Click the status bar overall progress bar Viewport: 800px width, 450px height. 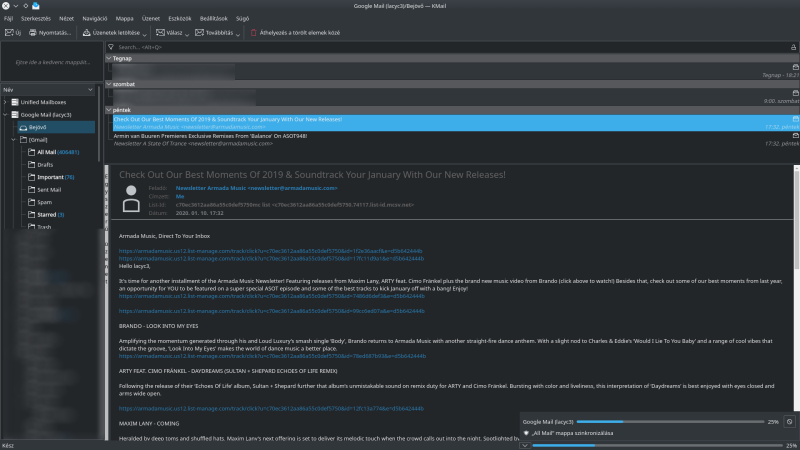click(657, 445)
